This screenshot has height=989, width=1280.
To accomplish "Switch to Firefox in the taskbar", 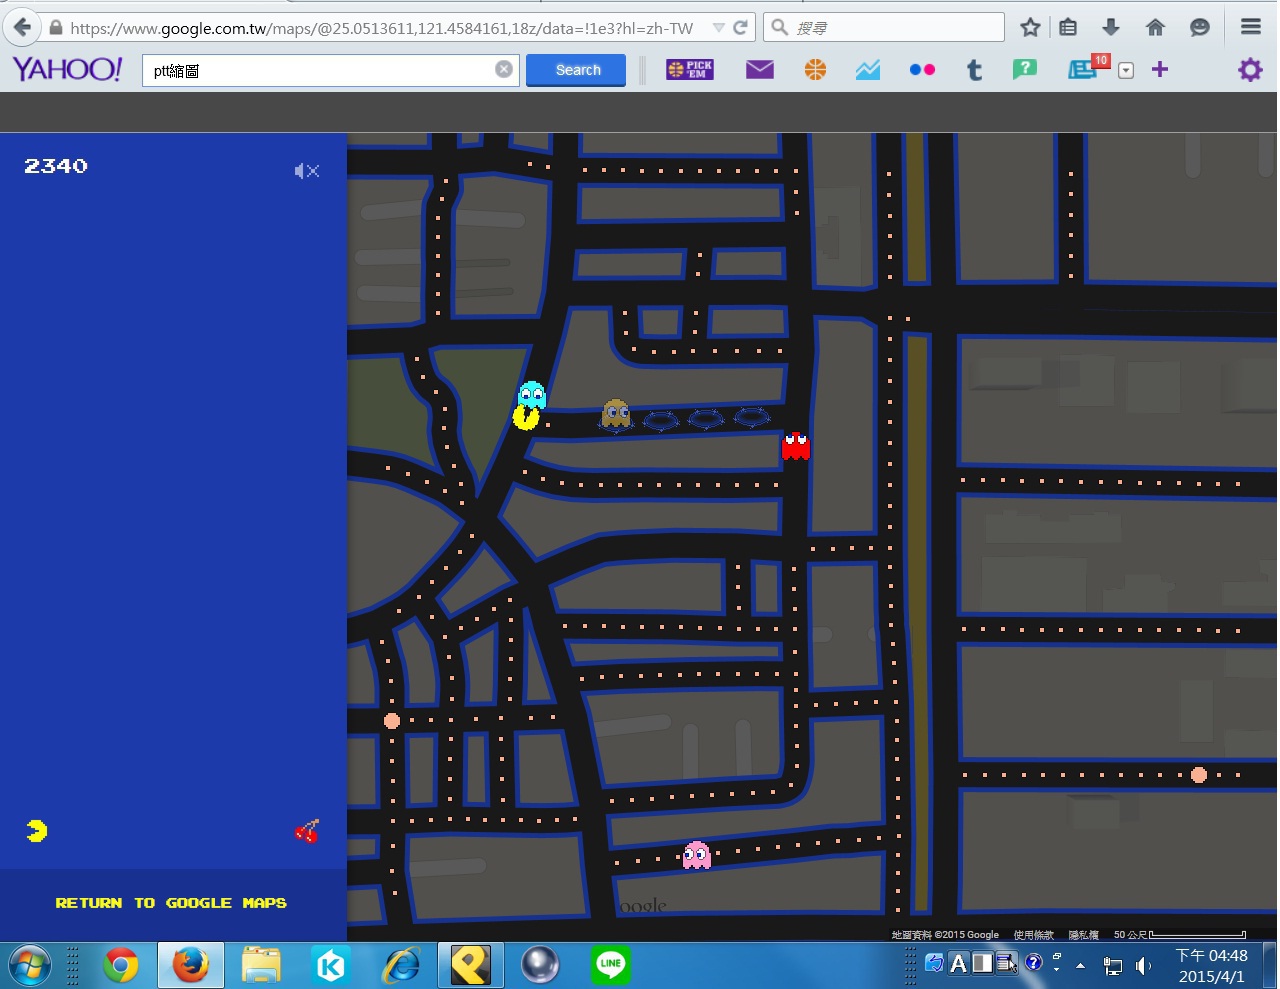I will pos(190,965).
